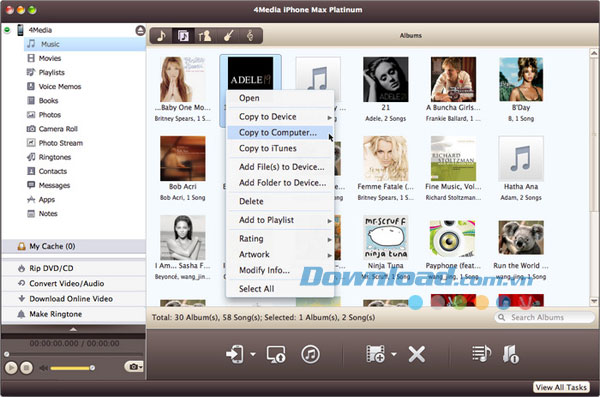
Task: Switch to the Songs view icon
Action: click(x=161, y=36)
